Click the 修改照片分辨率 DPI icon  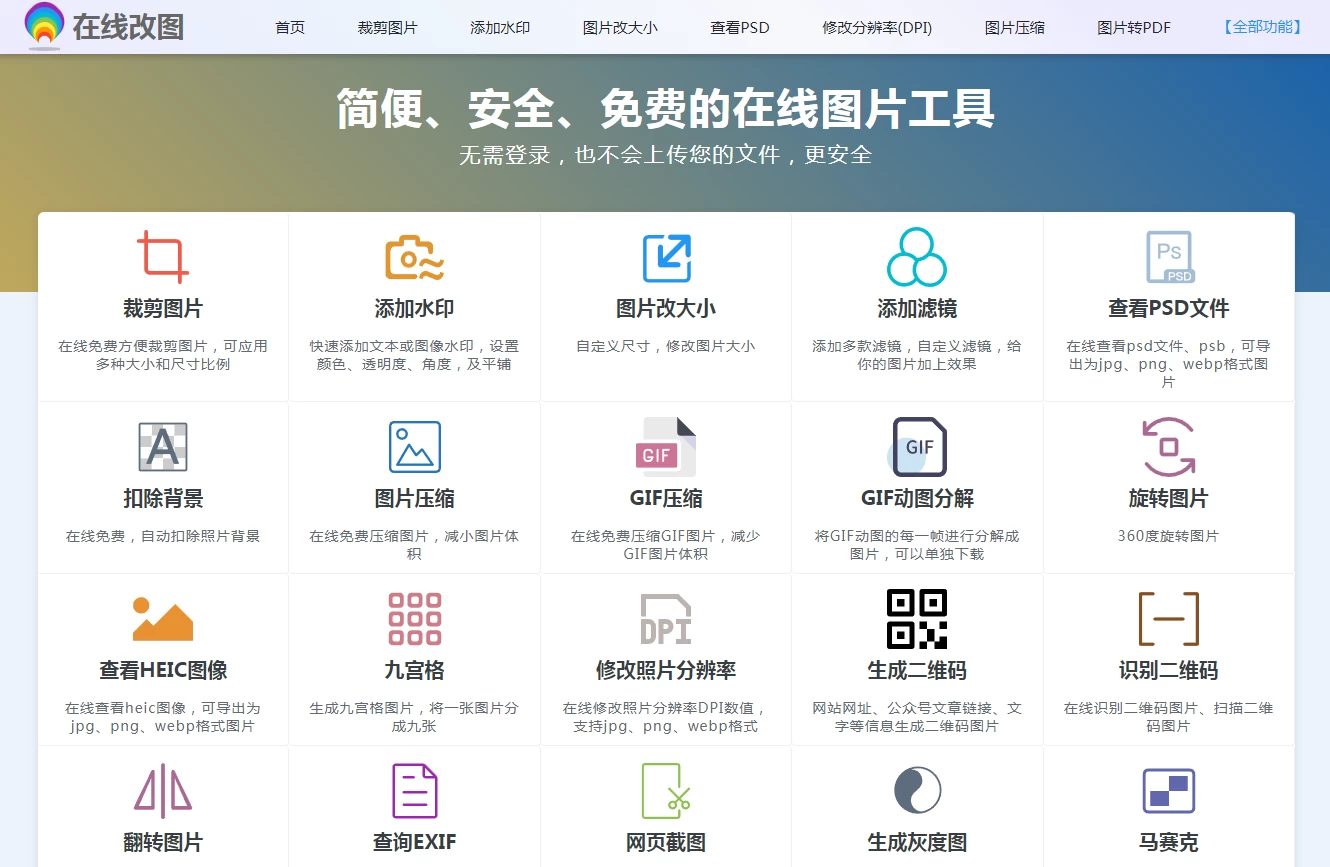tap(665, 618)
